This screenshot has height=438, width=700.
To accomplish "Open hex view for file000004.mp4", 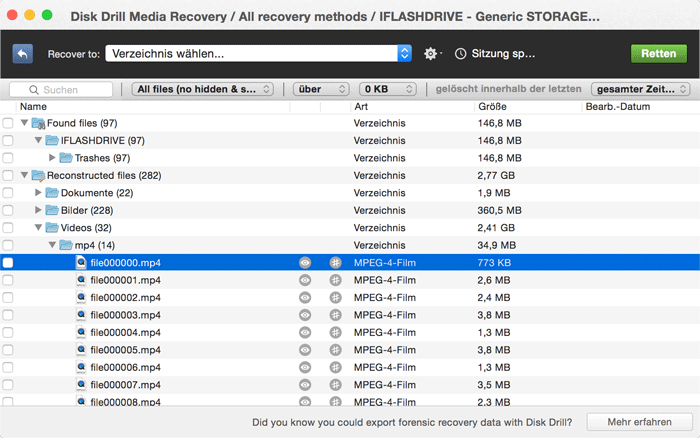I will (x=335, y=333).
